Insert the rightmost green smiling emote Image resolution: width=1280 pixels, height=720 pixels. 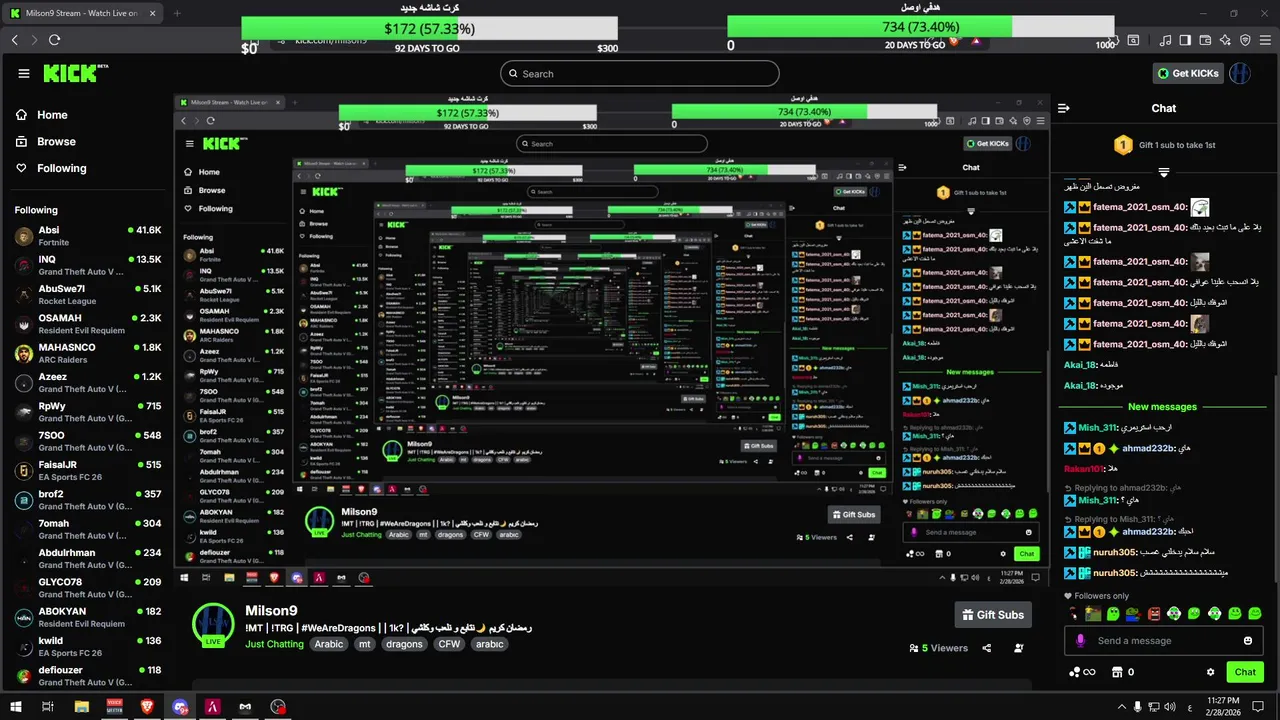1255,613
